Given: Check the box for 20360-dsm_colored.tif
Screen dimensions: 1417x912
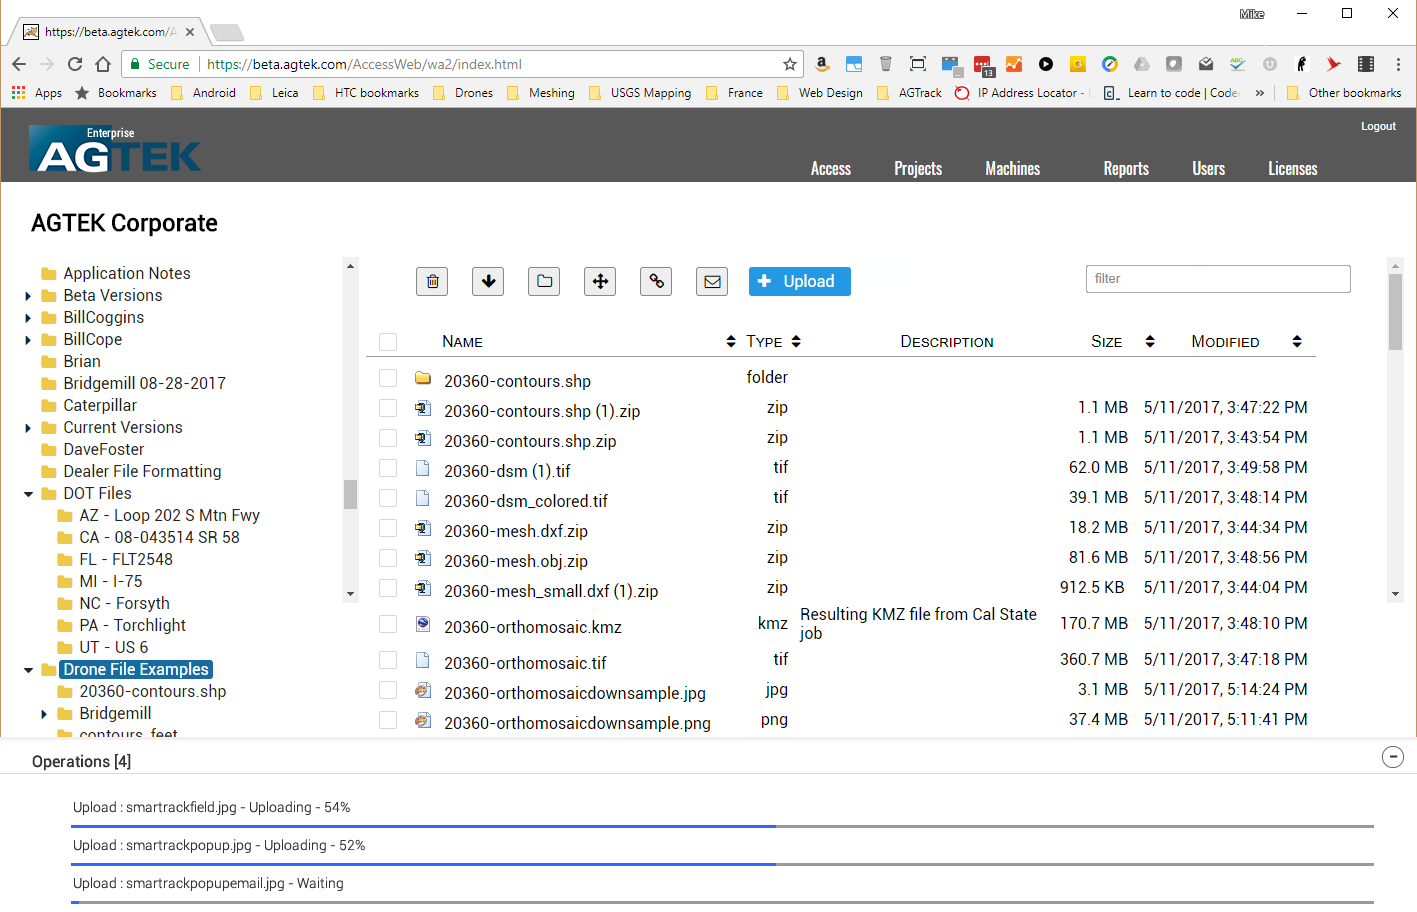Looking at the screenshot, I should pyautogui.click(x=388, y=498).
